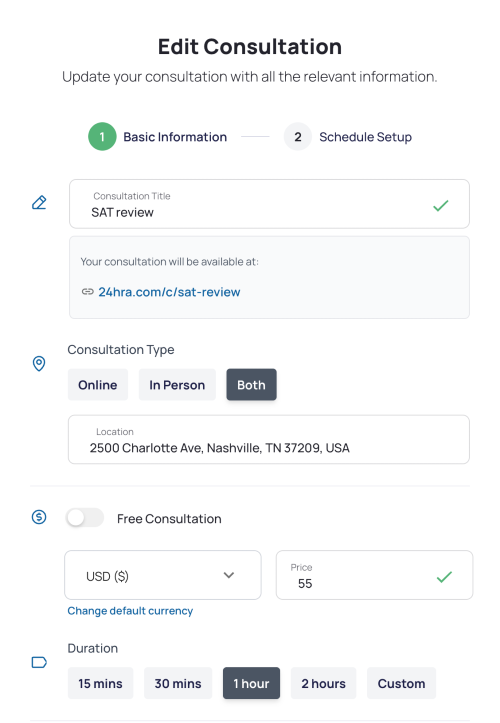This screenshot has height=723, width=500.
Task: Open the 24hra.com/c/sat-review link
Action: click(169, 292)
